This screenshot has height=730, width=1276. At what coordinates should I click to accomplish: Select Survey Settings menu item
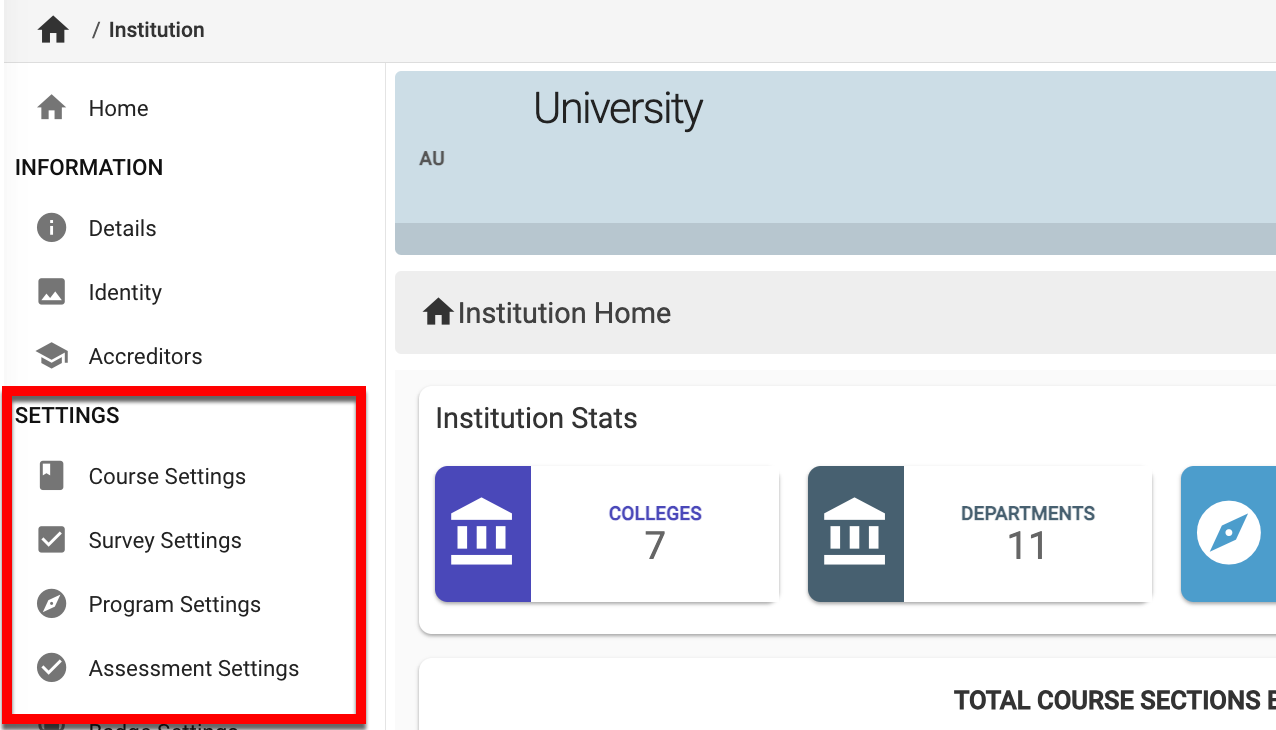click(165, 540)
